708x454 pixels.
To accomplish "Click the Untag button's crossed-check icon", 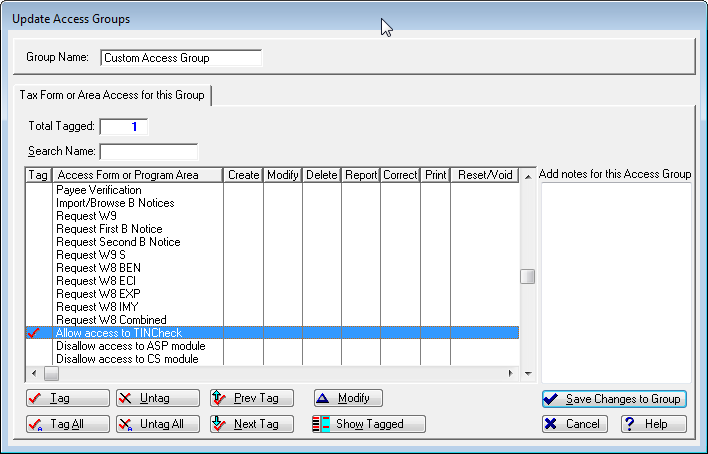I will click(x=126, y=398).
